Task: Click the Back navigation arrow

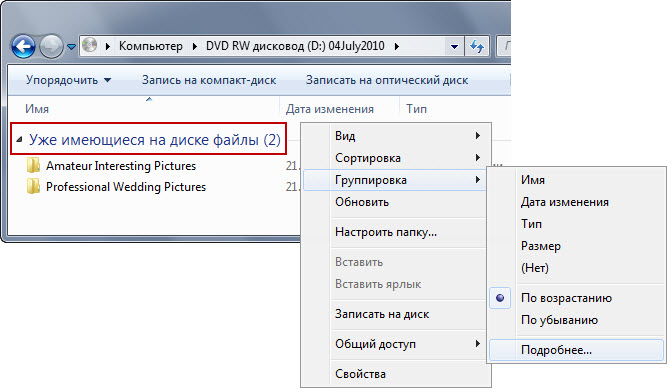Action: click(23, 46)
